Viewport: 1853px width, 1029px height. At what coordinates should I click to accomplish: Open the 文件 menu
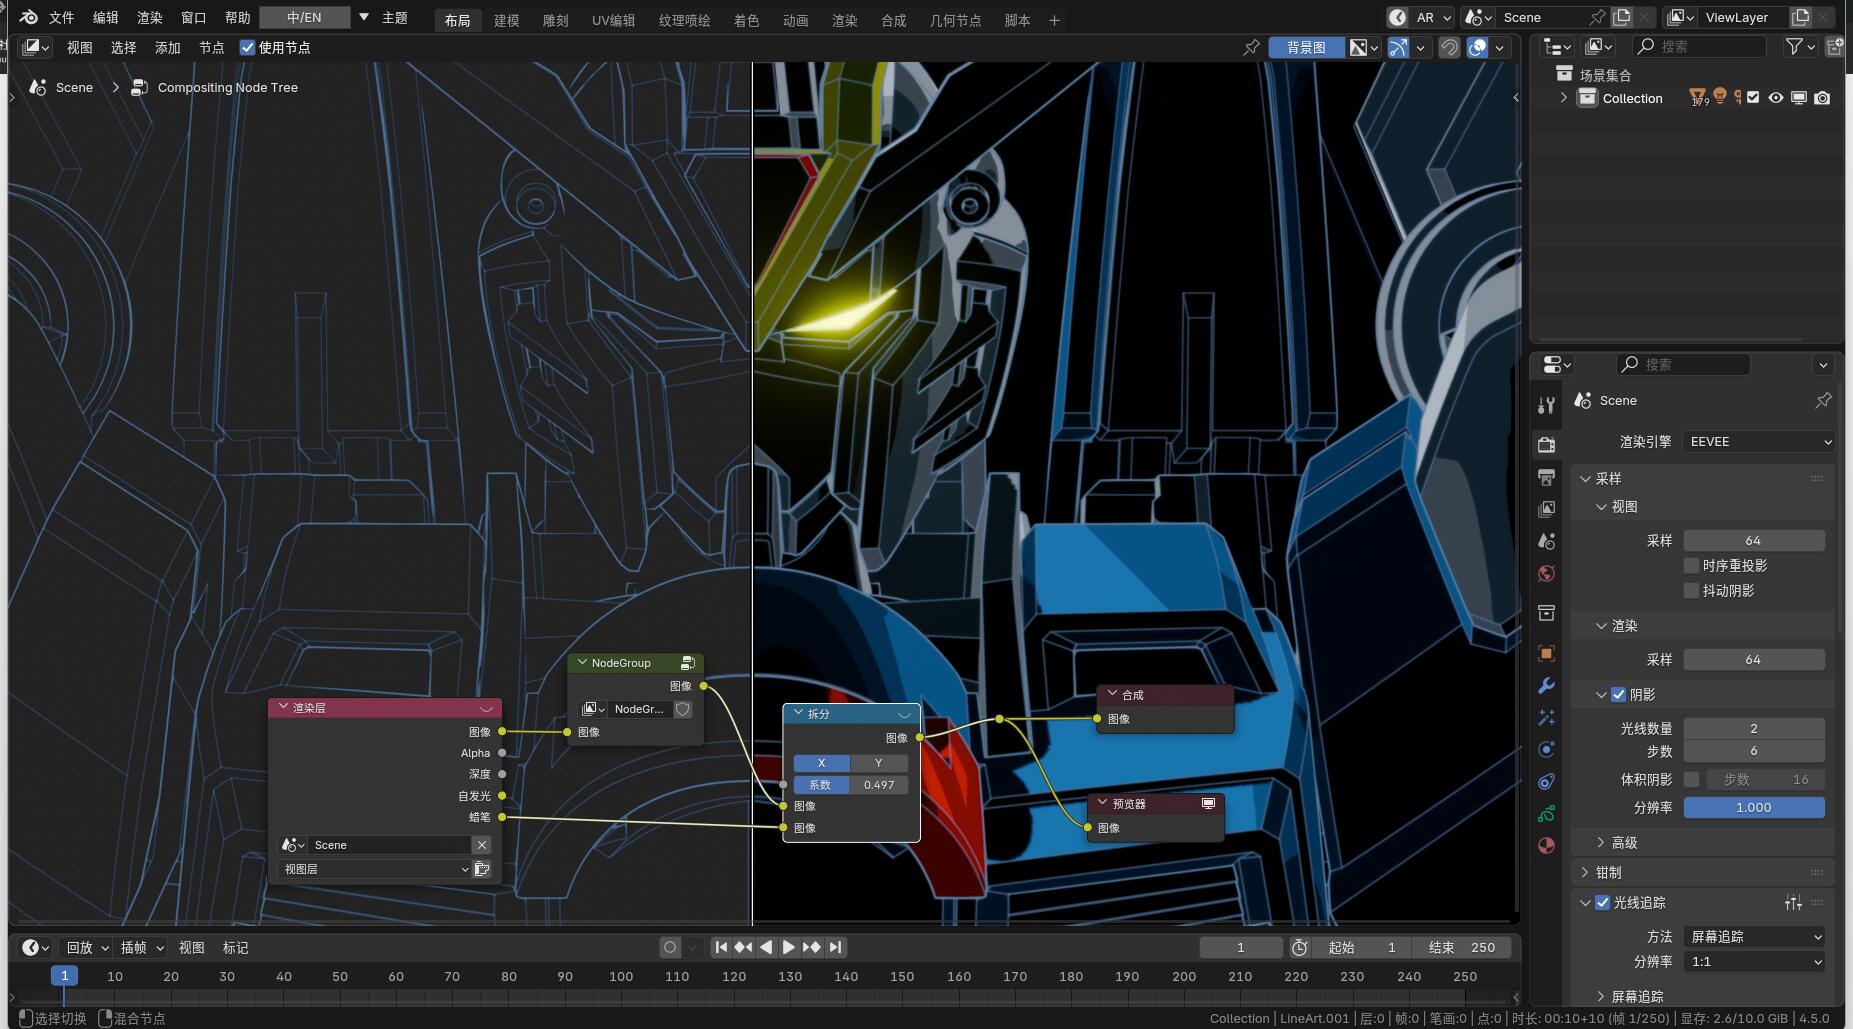click(61, 17)
